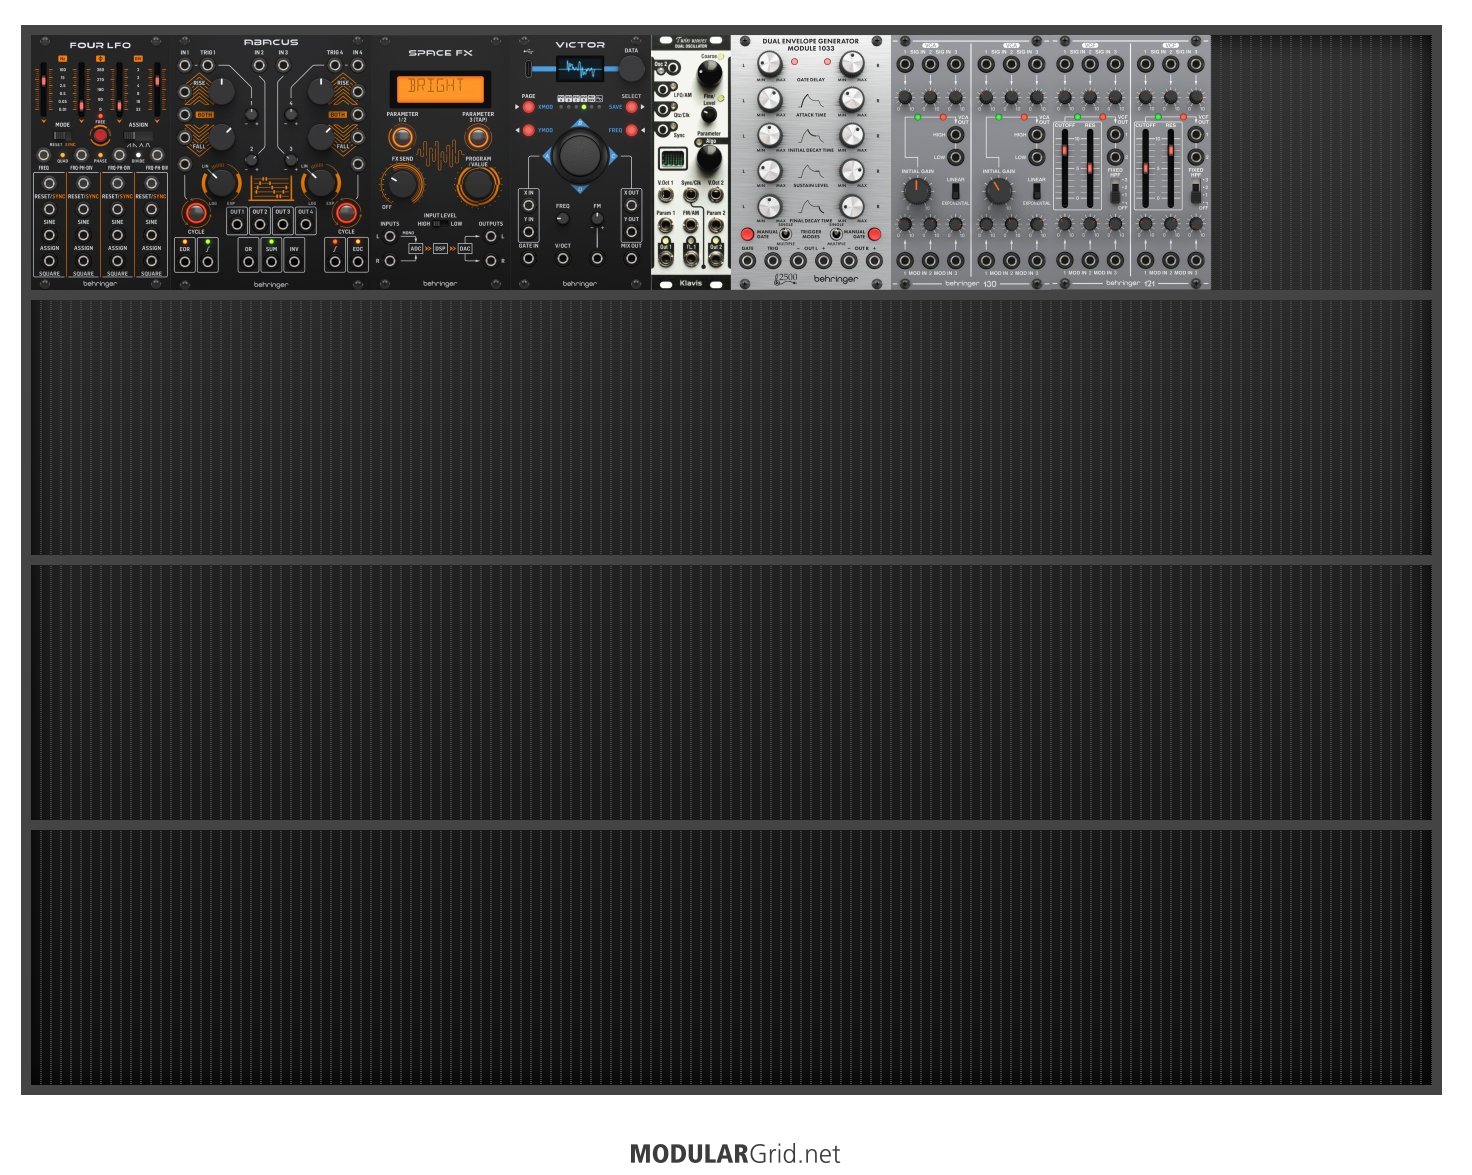Click the X IN jack on Victor

[x=529, y=205]
